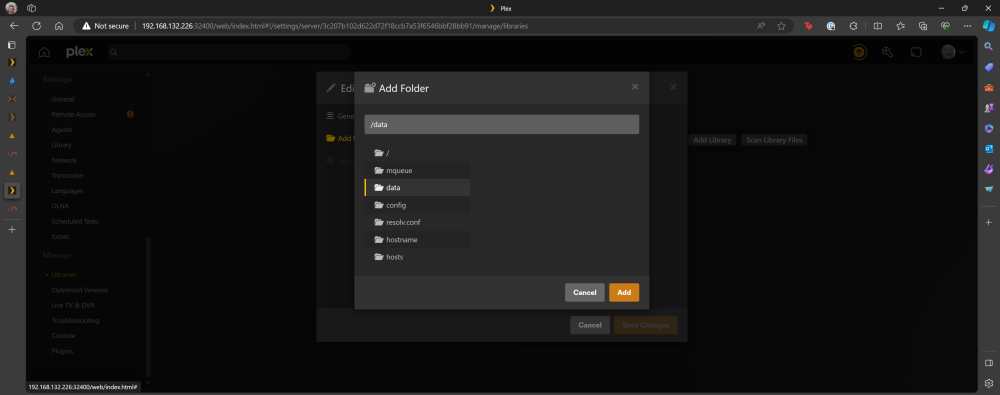The width and height of the screenshot is (1000, 395).
Task: Click the Plex search box
Action: [230, 52]
